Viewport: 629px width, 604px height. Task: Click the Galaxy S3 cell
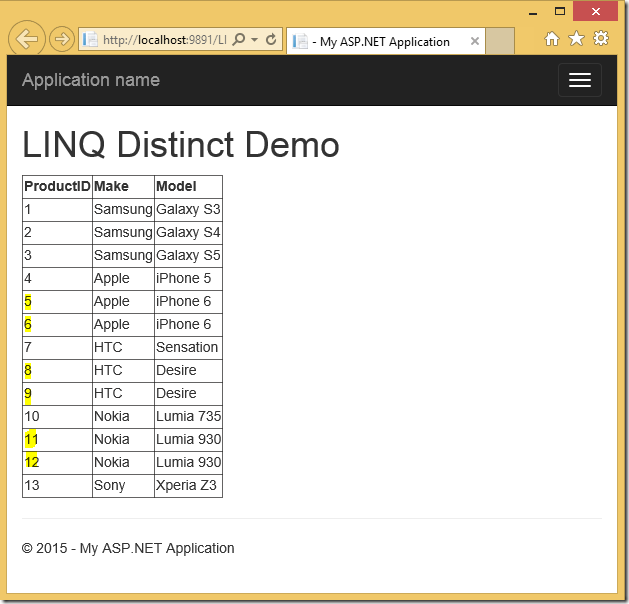(188, 209)
